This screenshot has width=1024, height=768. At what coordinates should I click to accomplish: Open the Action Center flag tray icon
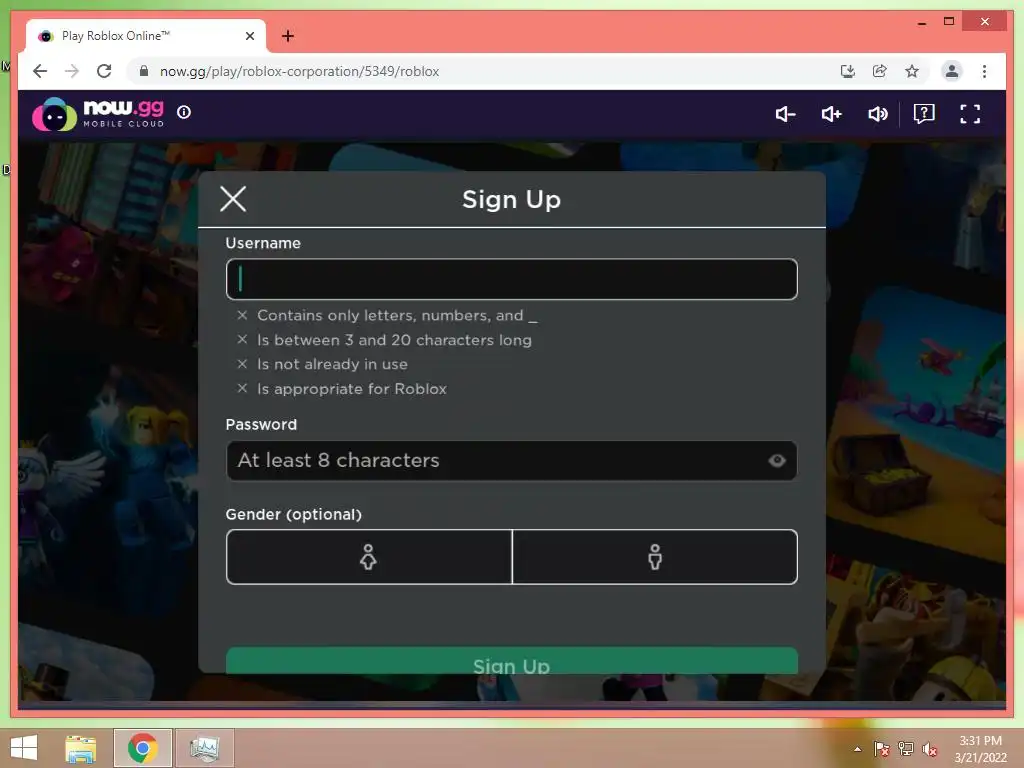[881, 749]
